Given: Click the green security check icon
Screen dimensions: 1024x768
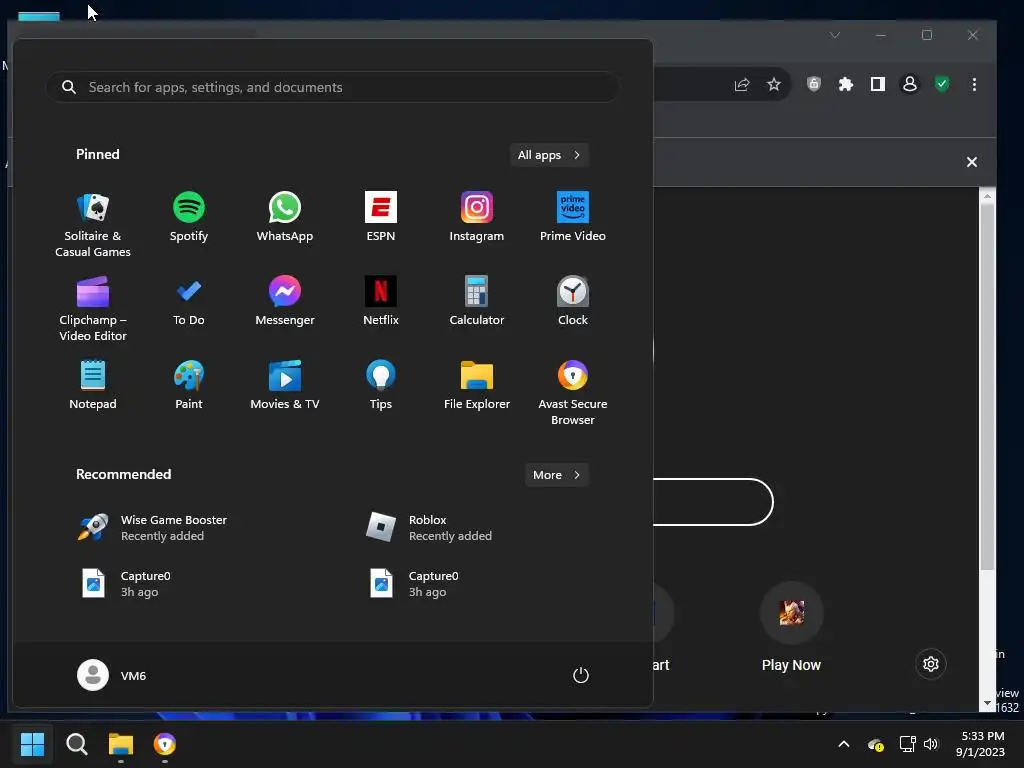Looking at the screenshot, I should click(942, 84).
